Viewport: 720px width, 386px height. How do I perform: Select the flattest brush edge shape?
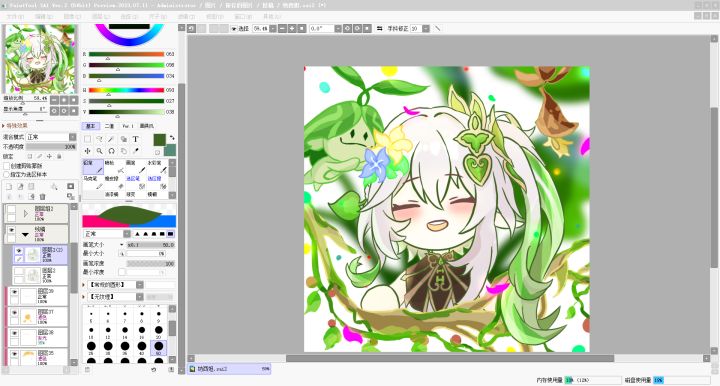coord(170,234)
